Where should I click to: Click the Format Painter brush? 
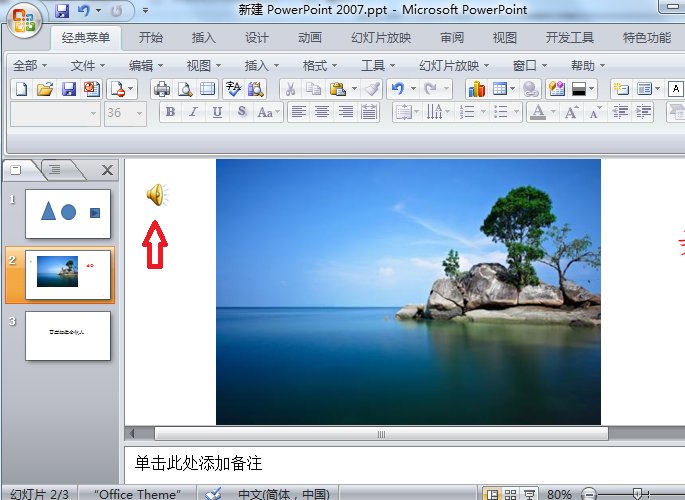point(373,89)
